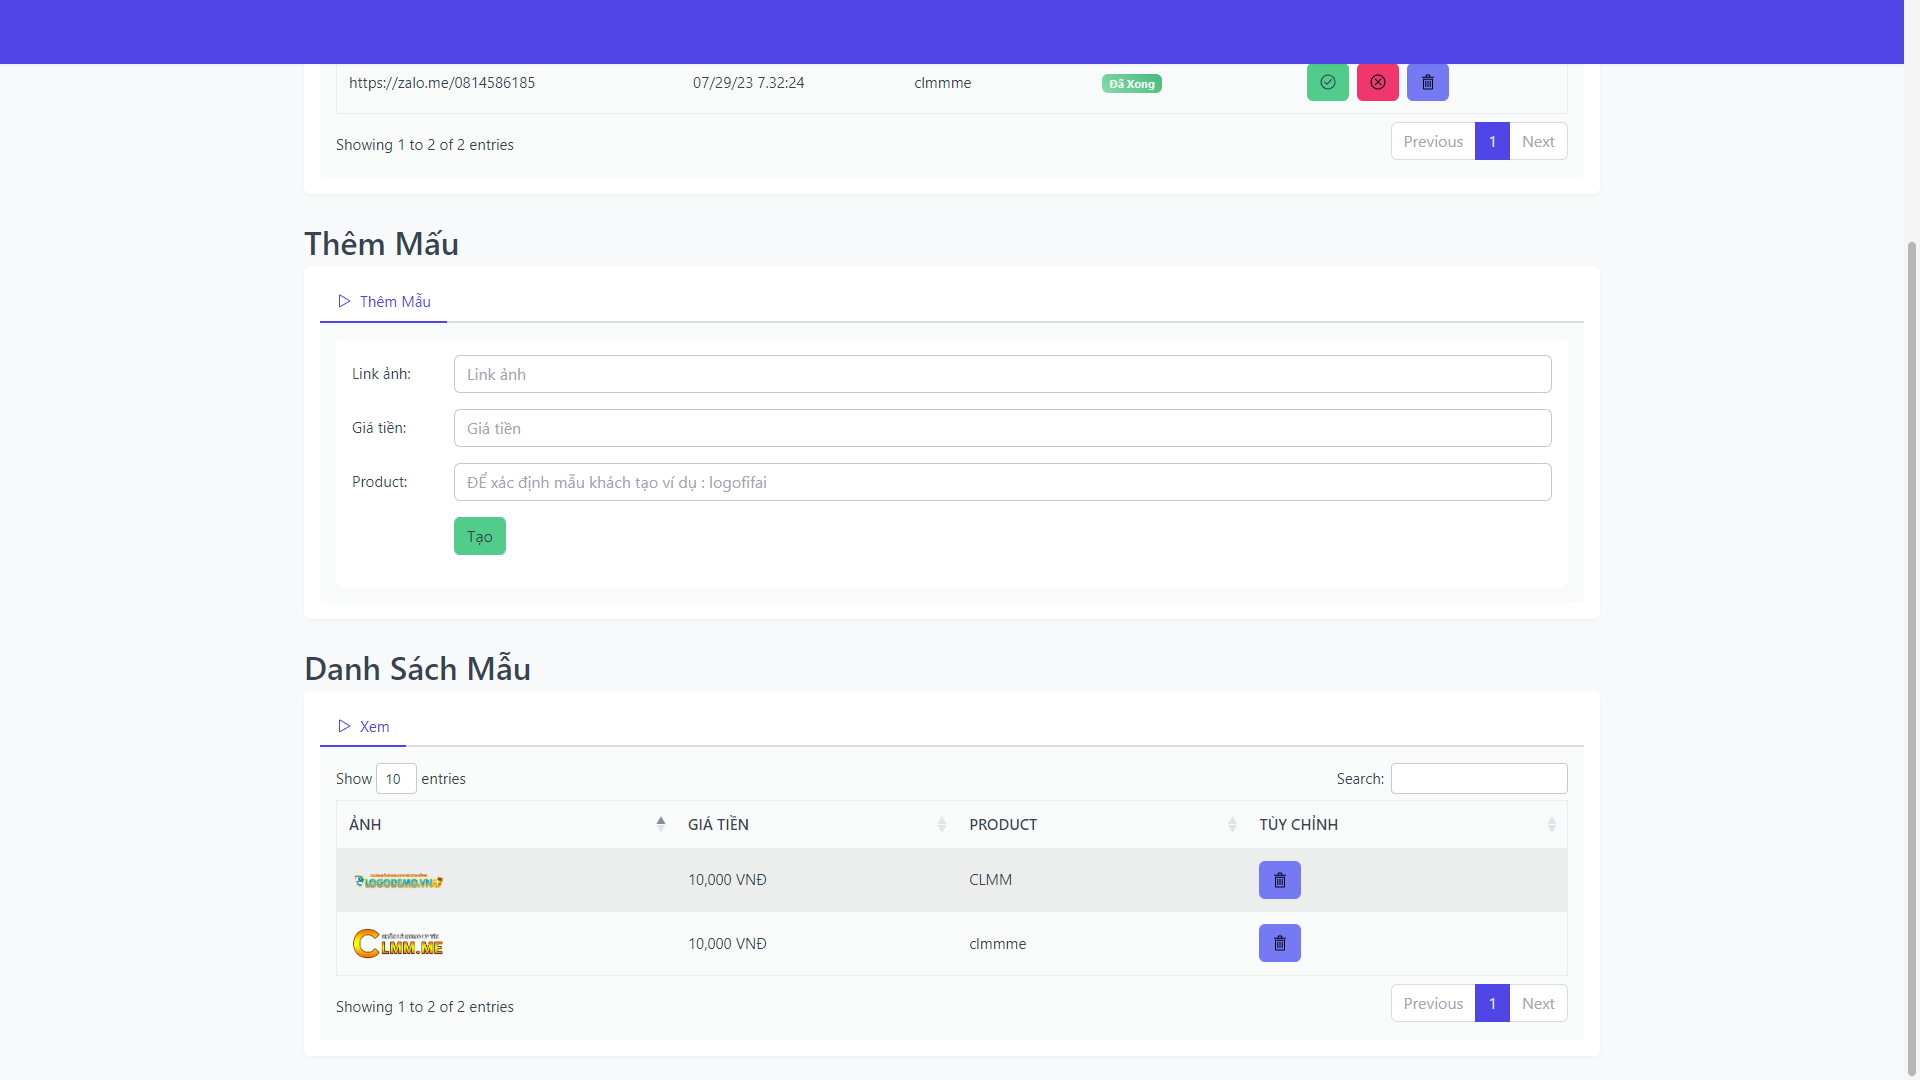The image size is (1920, 1080).
Task: Click Previous in top pagination
Action: coord(1432,141)
